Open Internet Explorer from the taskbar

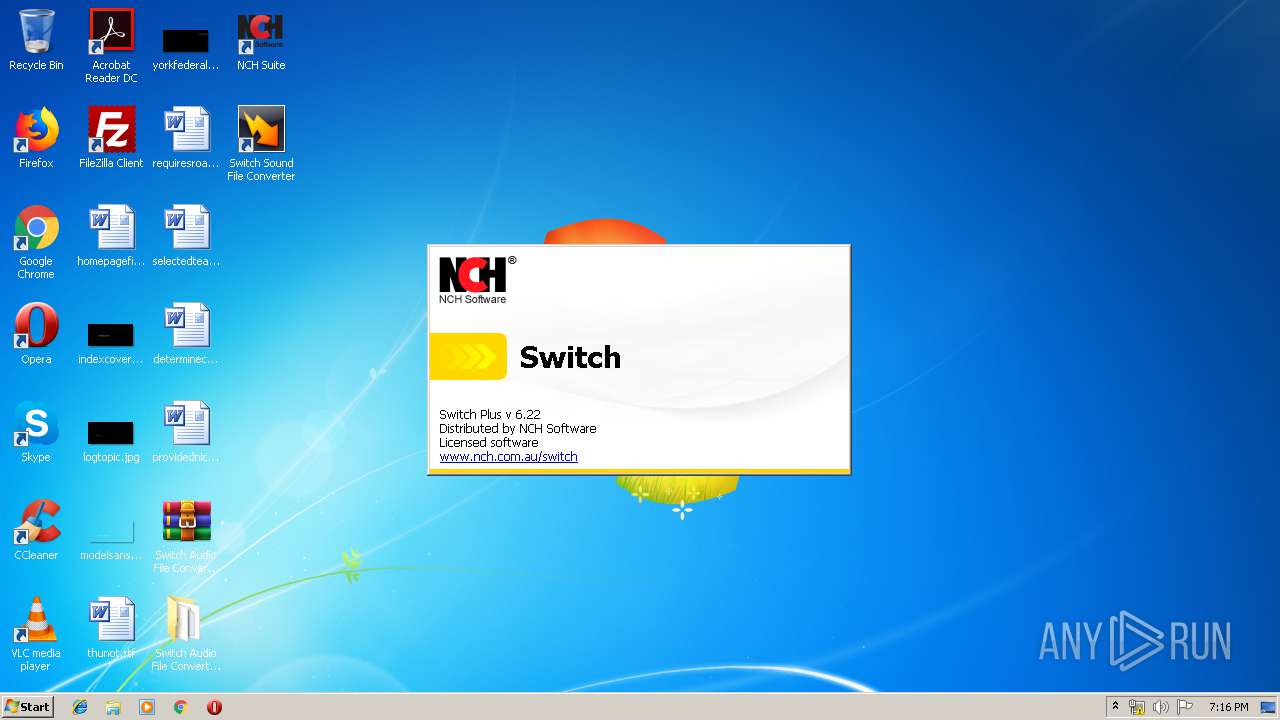click(80, 707)
